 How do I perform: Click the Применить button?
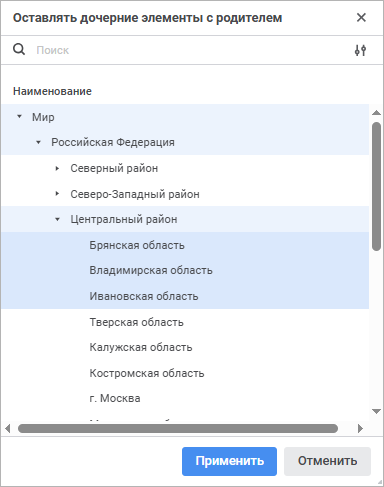coord(229,461)
